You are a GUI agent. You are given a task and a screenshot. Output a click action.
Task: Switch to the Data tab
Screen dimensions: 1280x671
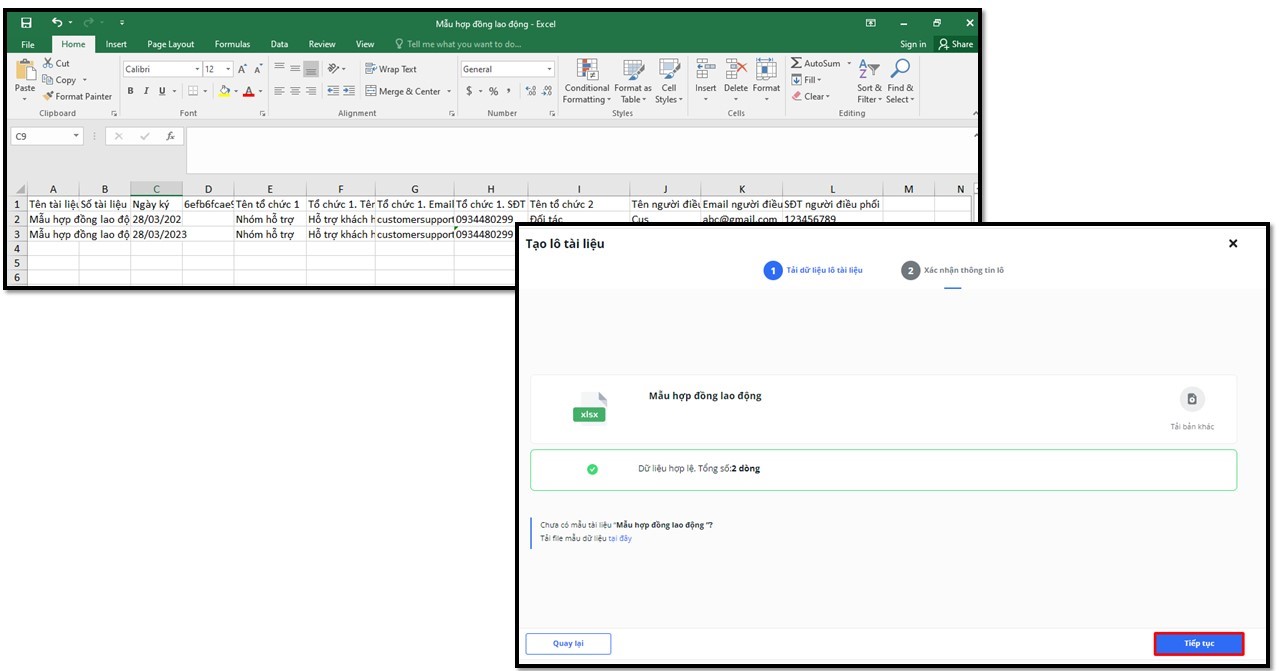[x=279, y=44]
